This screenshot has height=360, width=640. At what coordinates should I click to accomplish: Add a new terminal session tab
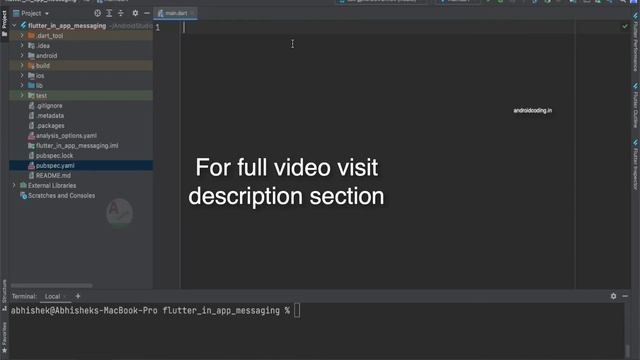78,296
